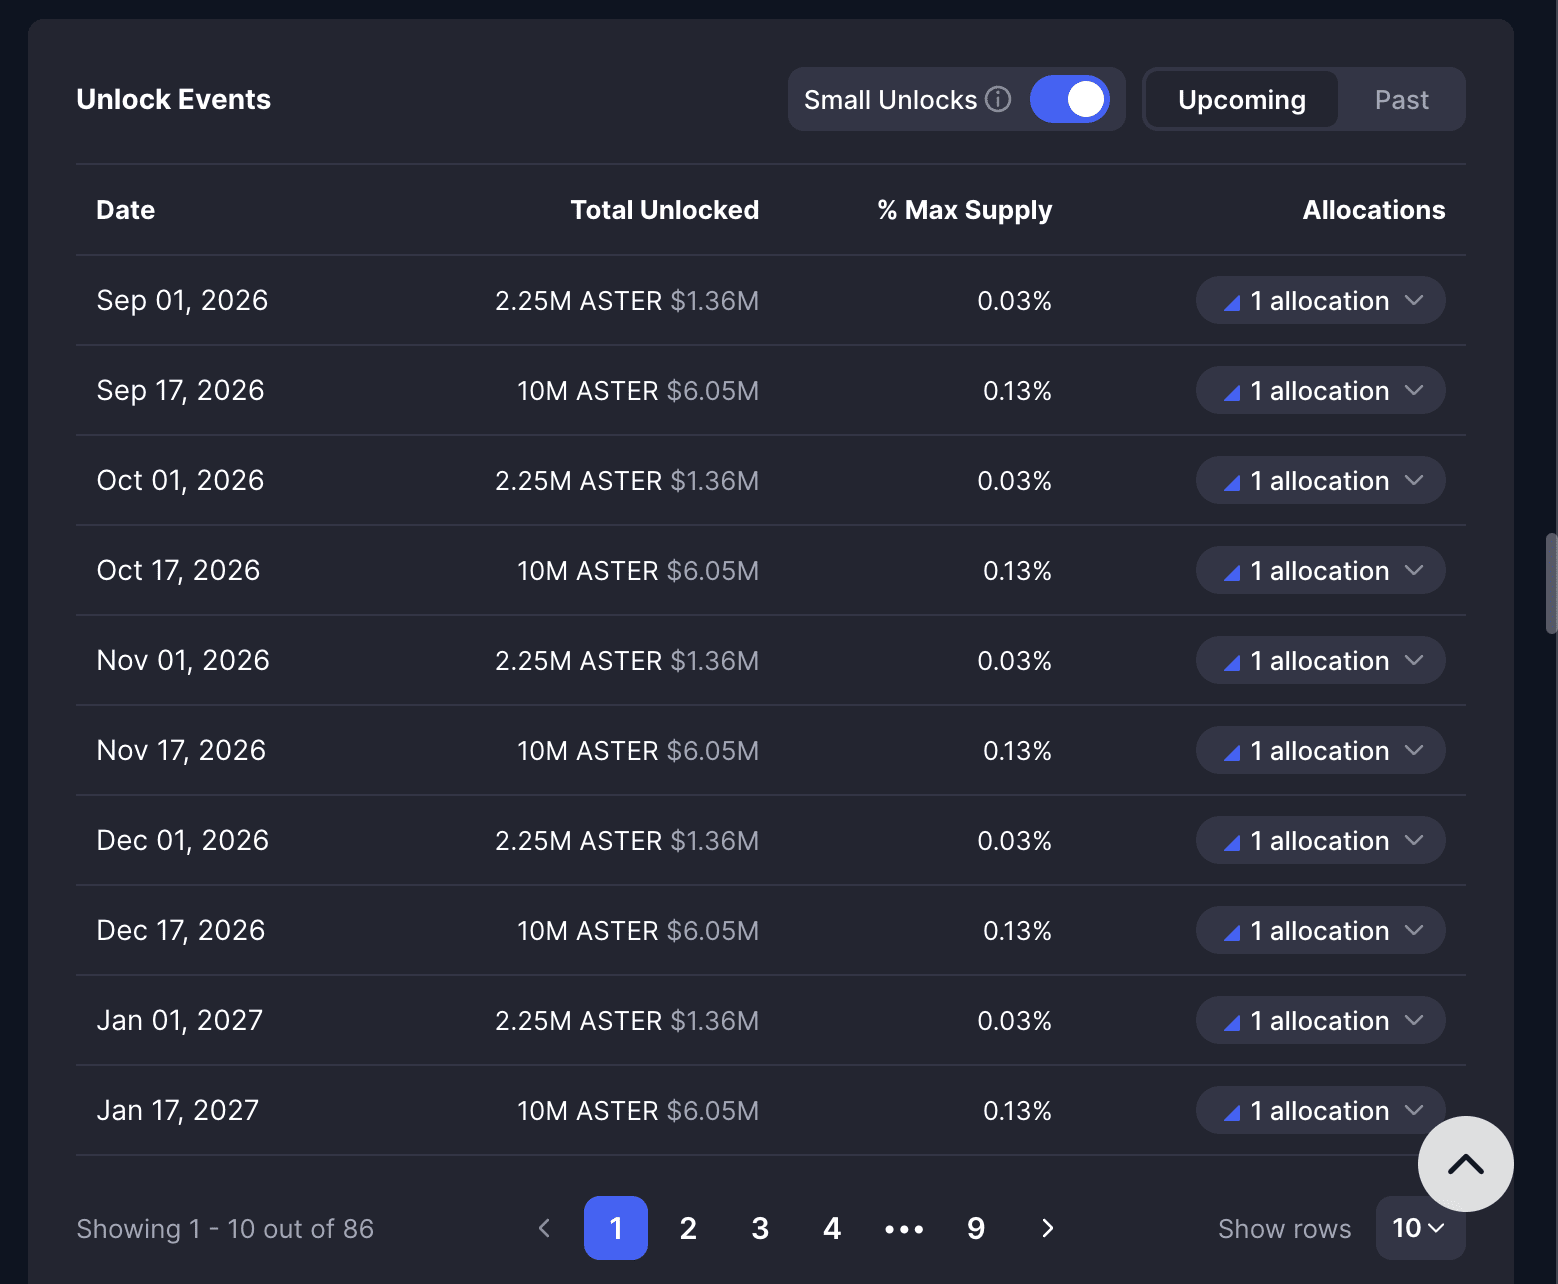Click the Sep 17, 2026 date cell
1558x1284 pixels.
pyautogui.click(x=180, y=390)
